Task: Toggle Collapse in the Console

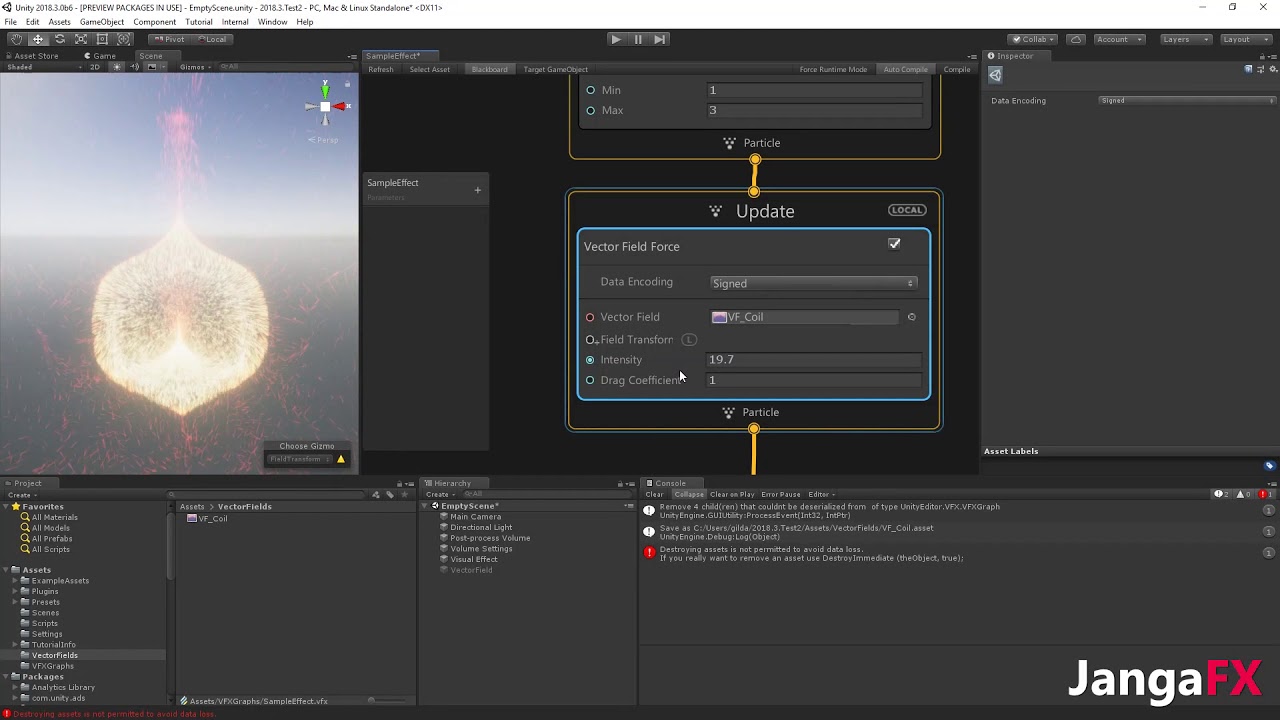Action: click(688, 494)
